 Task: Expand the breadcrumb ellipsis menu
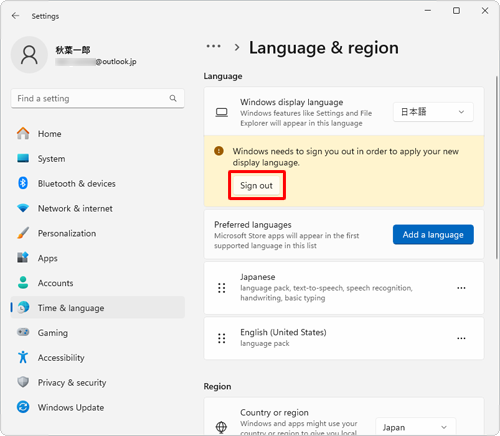pyautogui.click(x=213, y=46)
